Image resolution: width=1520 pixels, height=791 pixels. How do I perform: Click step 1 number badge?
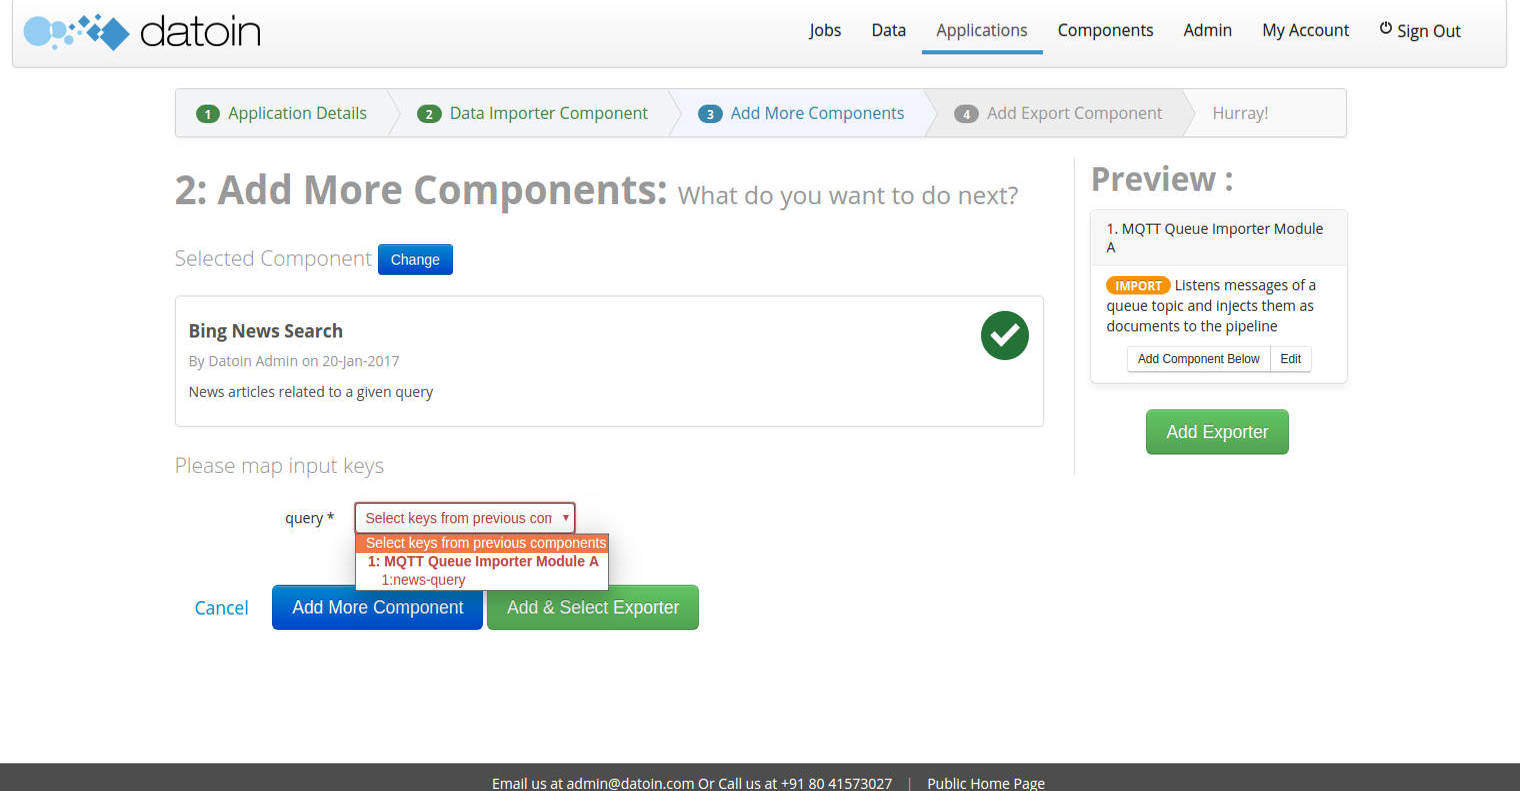click(208, 114)
